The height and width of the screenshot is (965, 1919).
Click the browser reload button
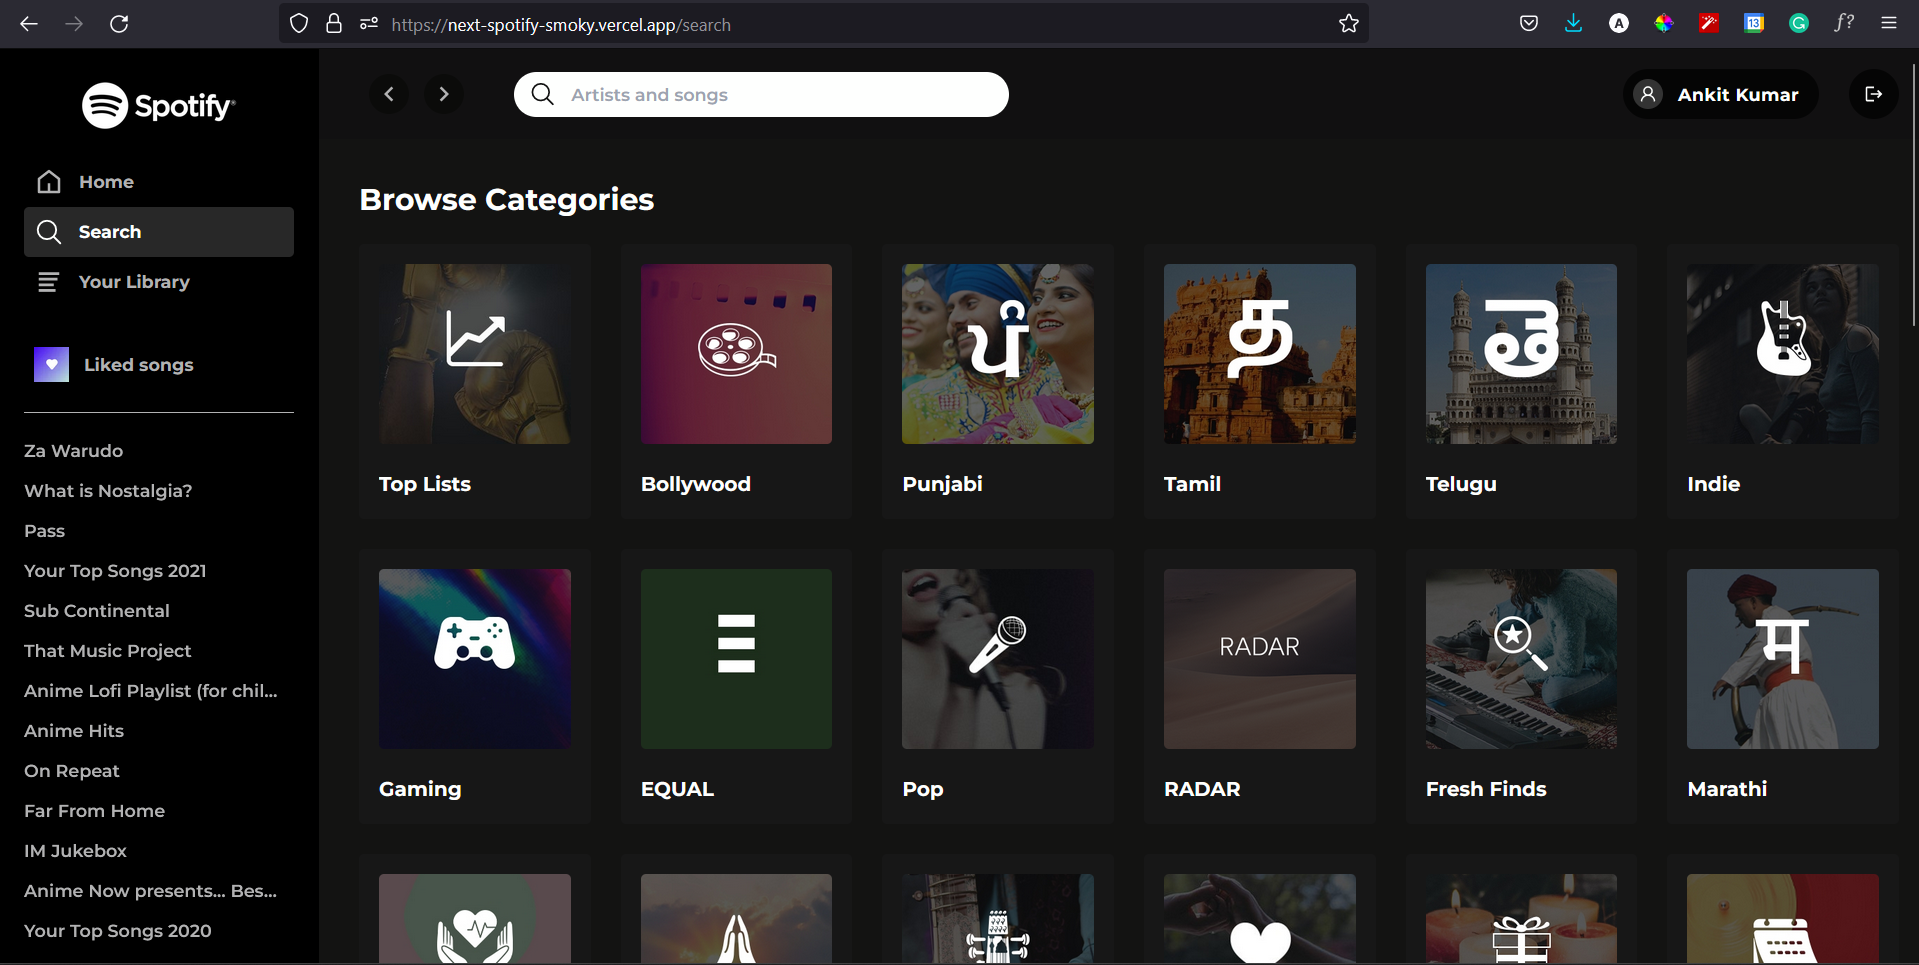click(x=119, y=24)
